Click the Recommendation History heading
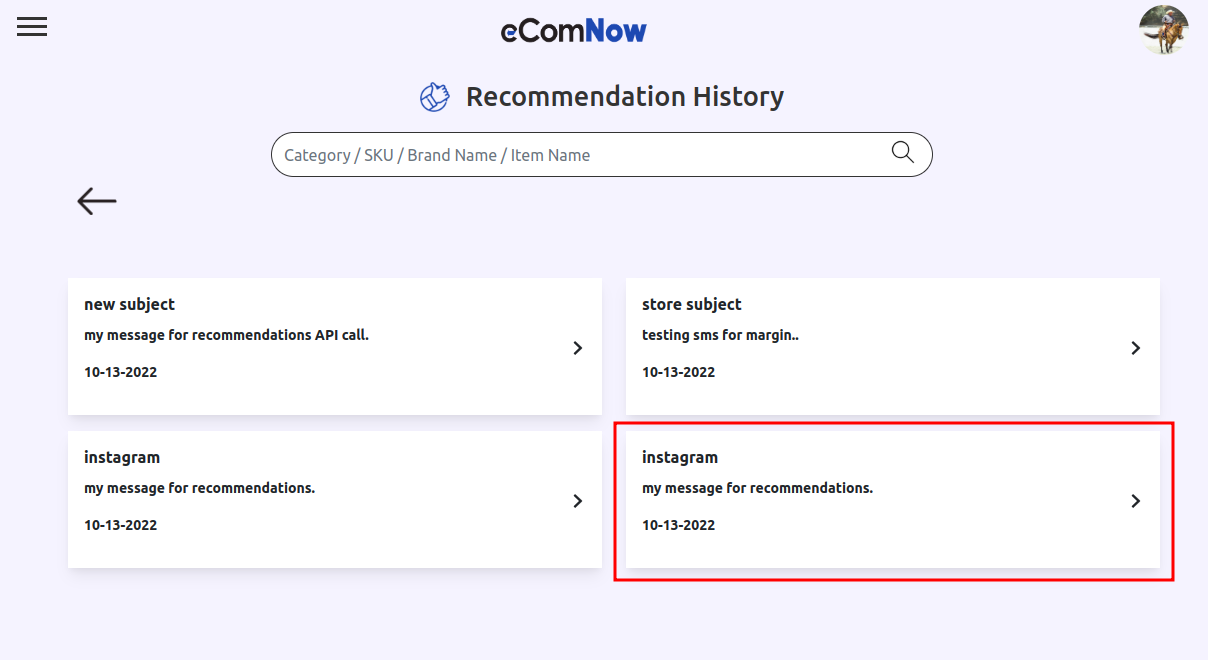The height and width of the screenshot is (660, 1208). [x=624, y=96]
